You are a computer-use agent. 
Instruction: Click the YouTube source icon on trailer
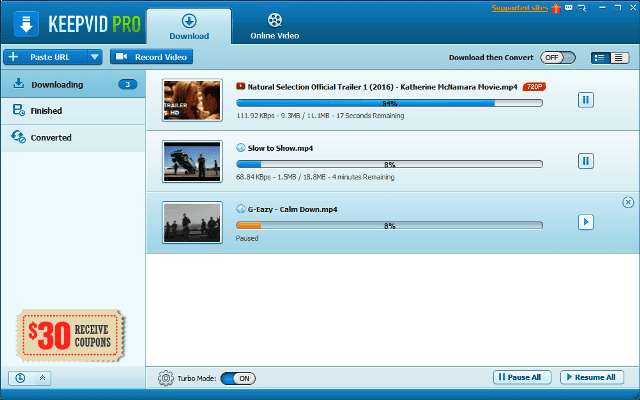click(240, 86)
